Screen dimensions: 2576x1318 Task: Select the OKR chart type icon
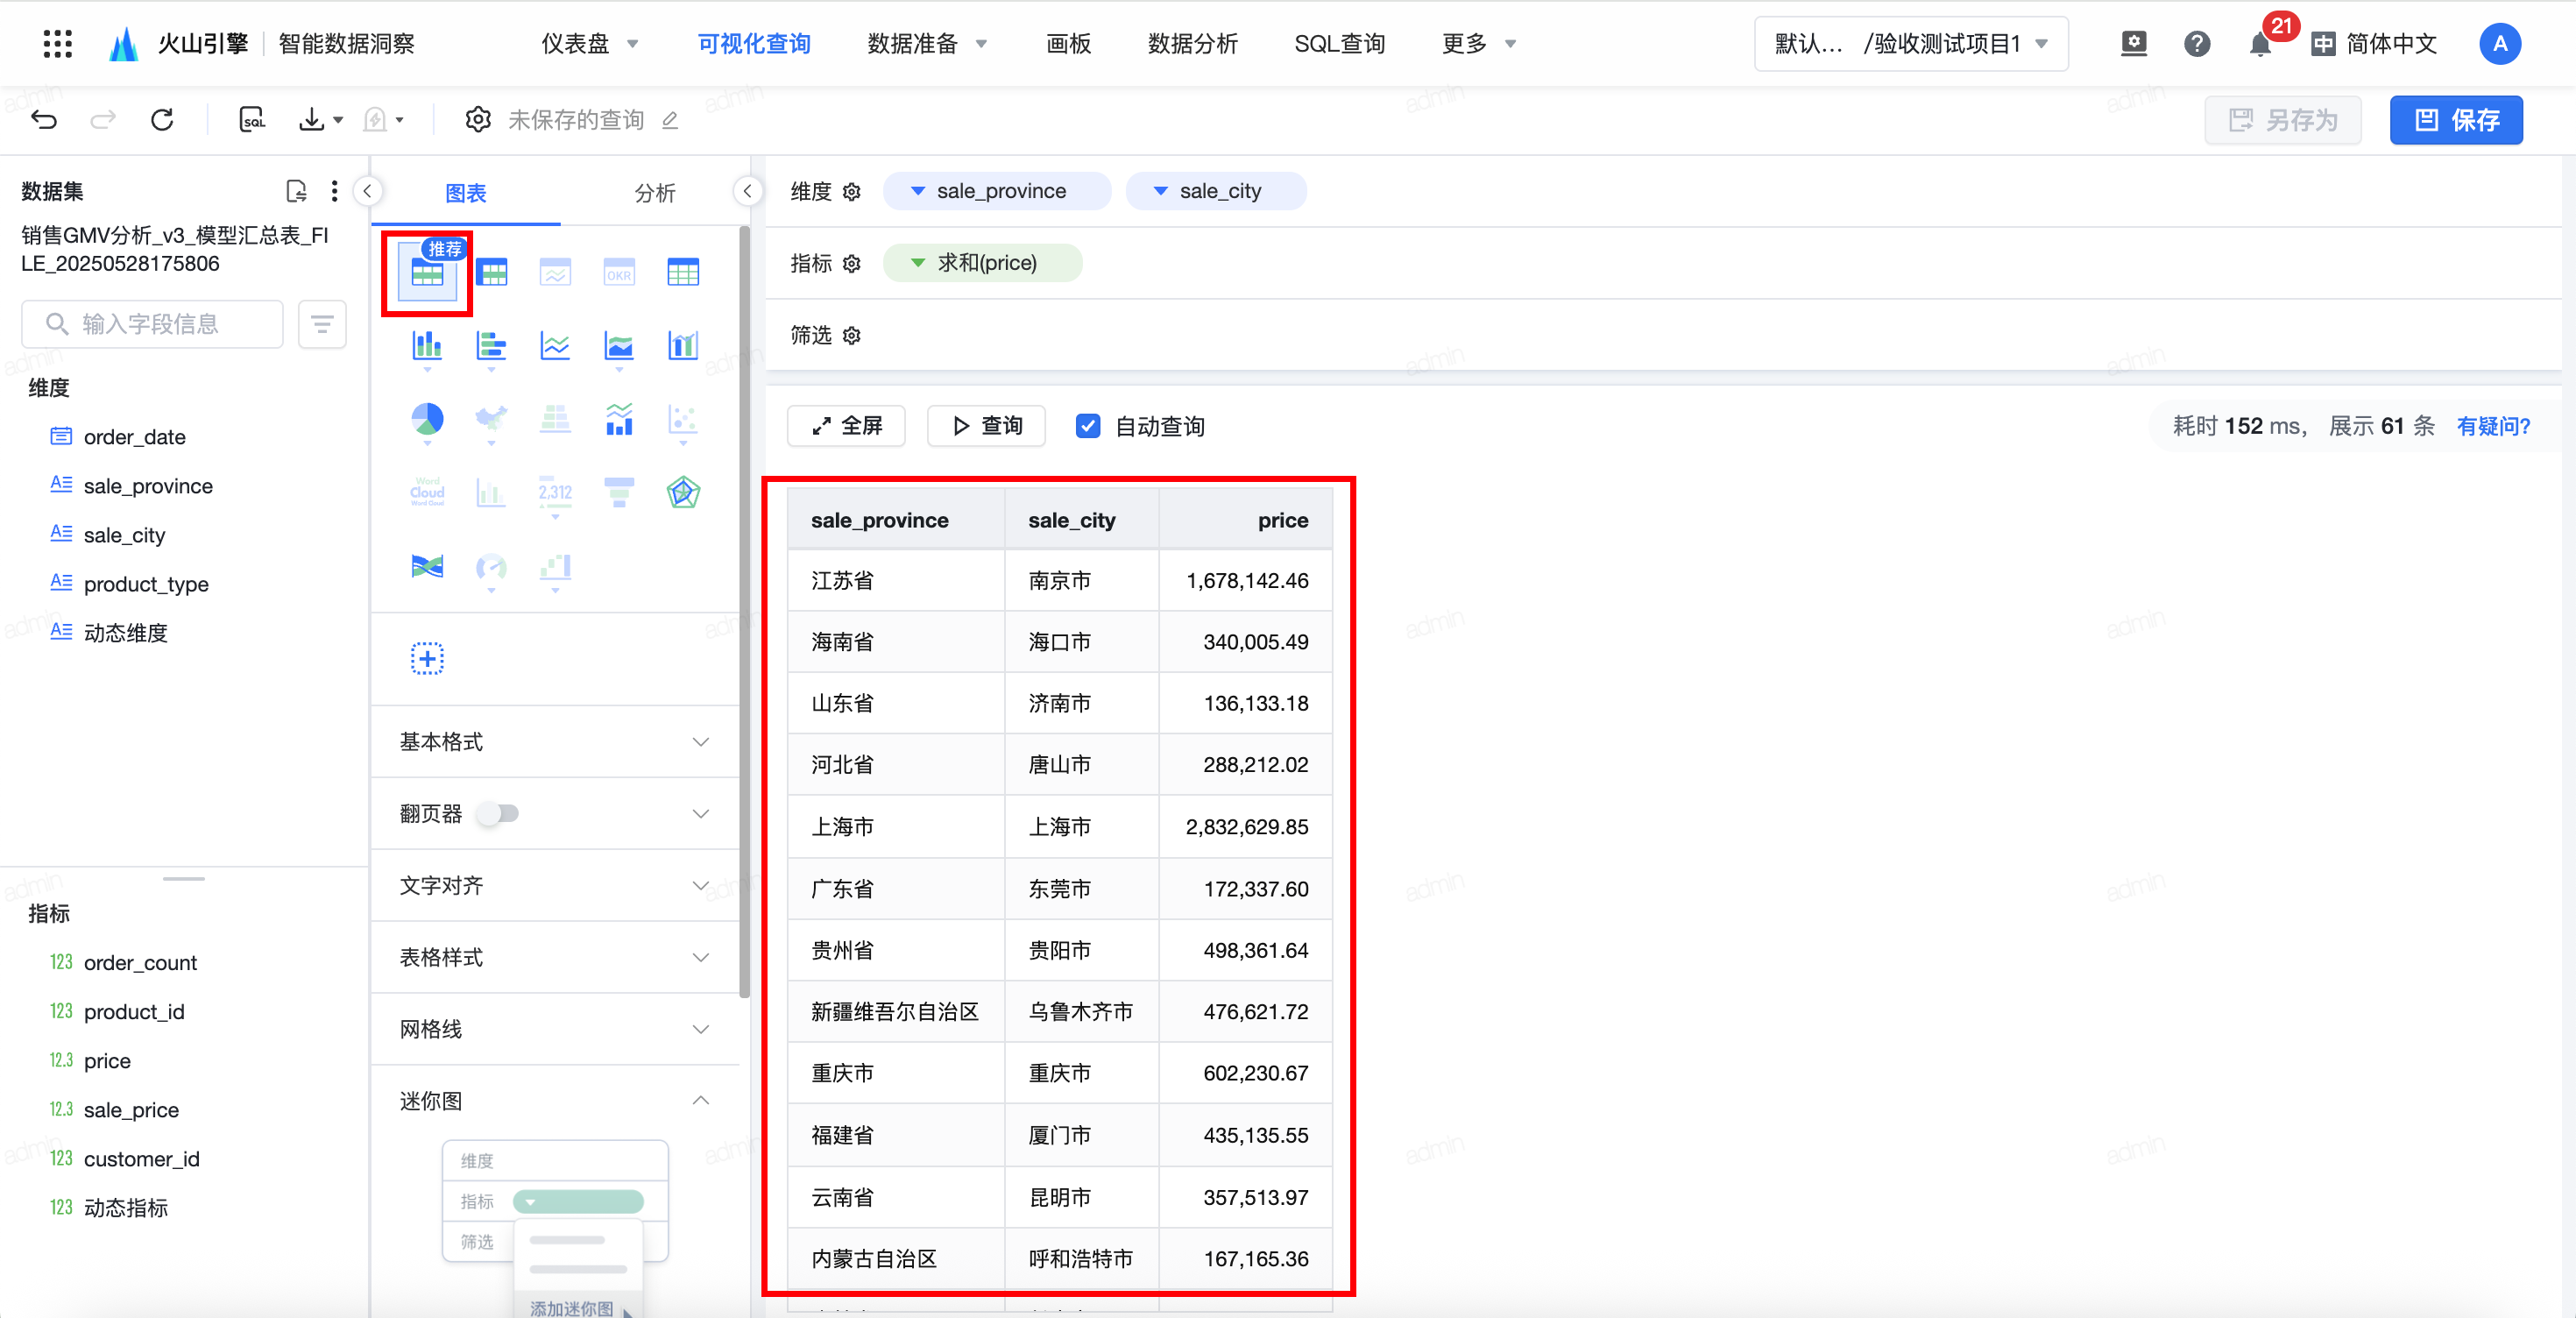619,273
